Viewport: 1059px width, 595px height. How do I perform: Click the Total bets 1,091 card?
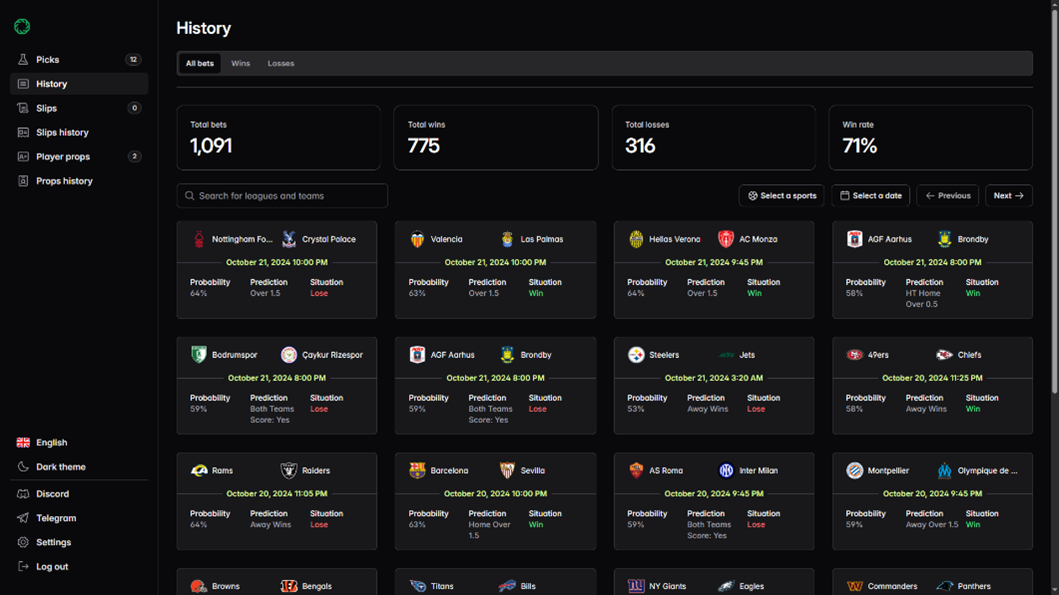coord(278,137)
